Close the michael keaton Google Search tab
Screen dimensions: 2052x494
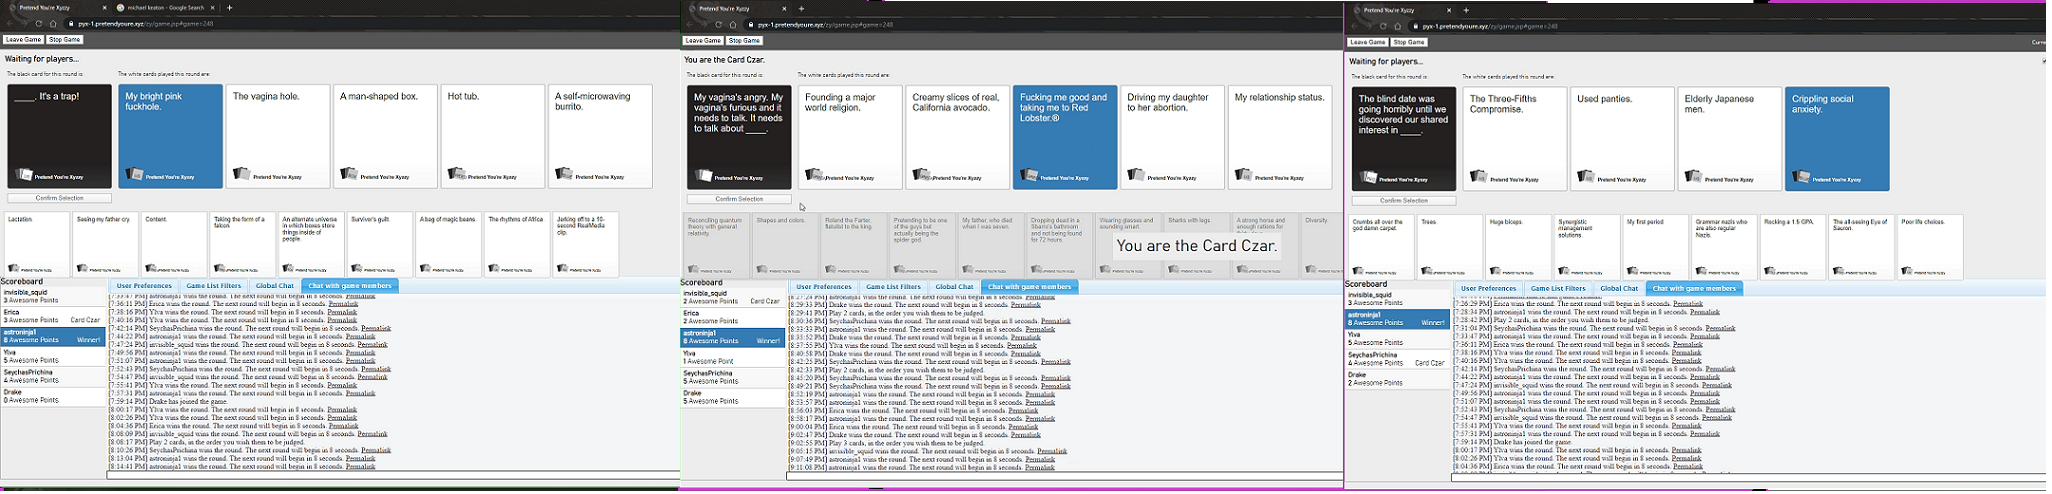pos(213,8)
